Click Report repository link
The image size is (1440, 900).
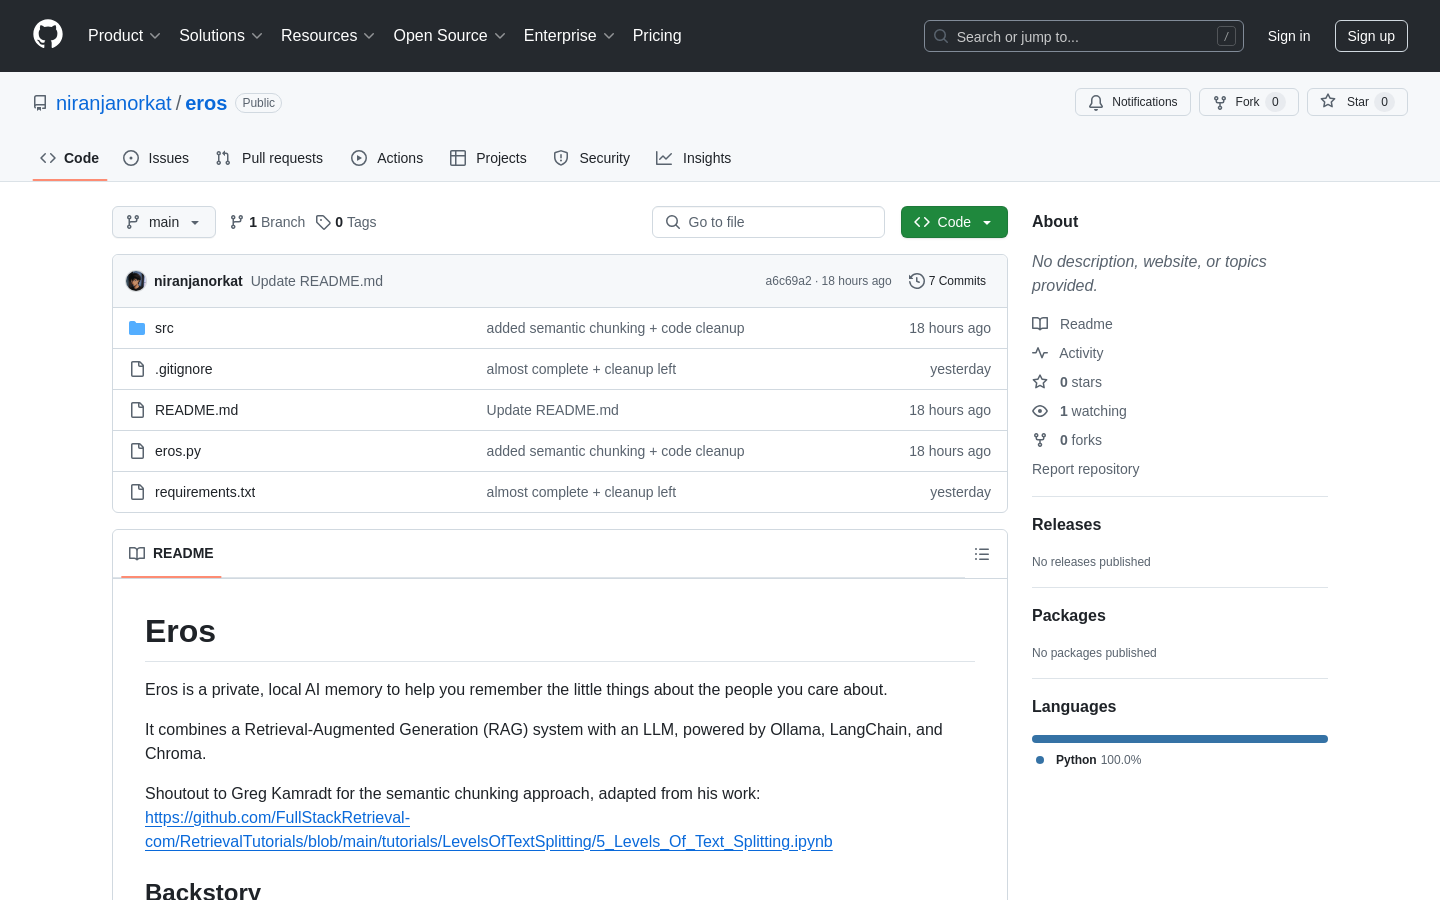(1085, 469)
